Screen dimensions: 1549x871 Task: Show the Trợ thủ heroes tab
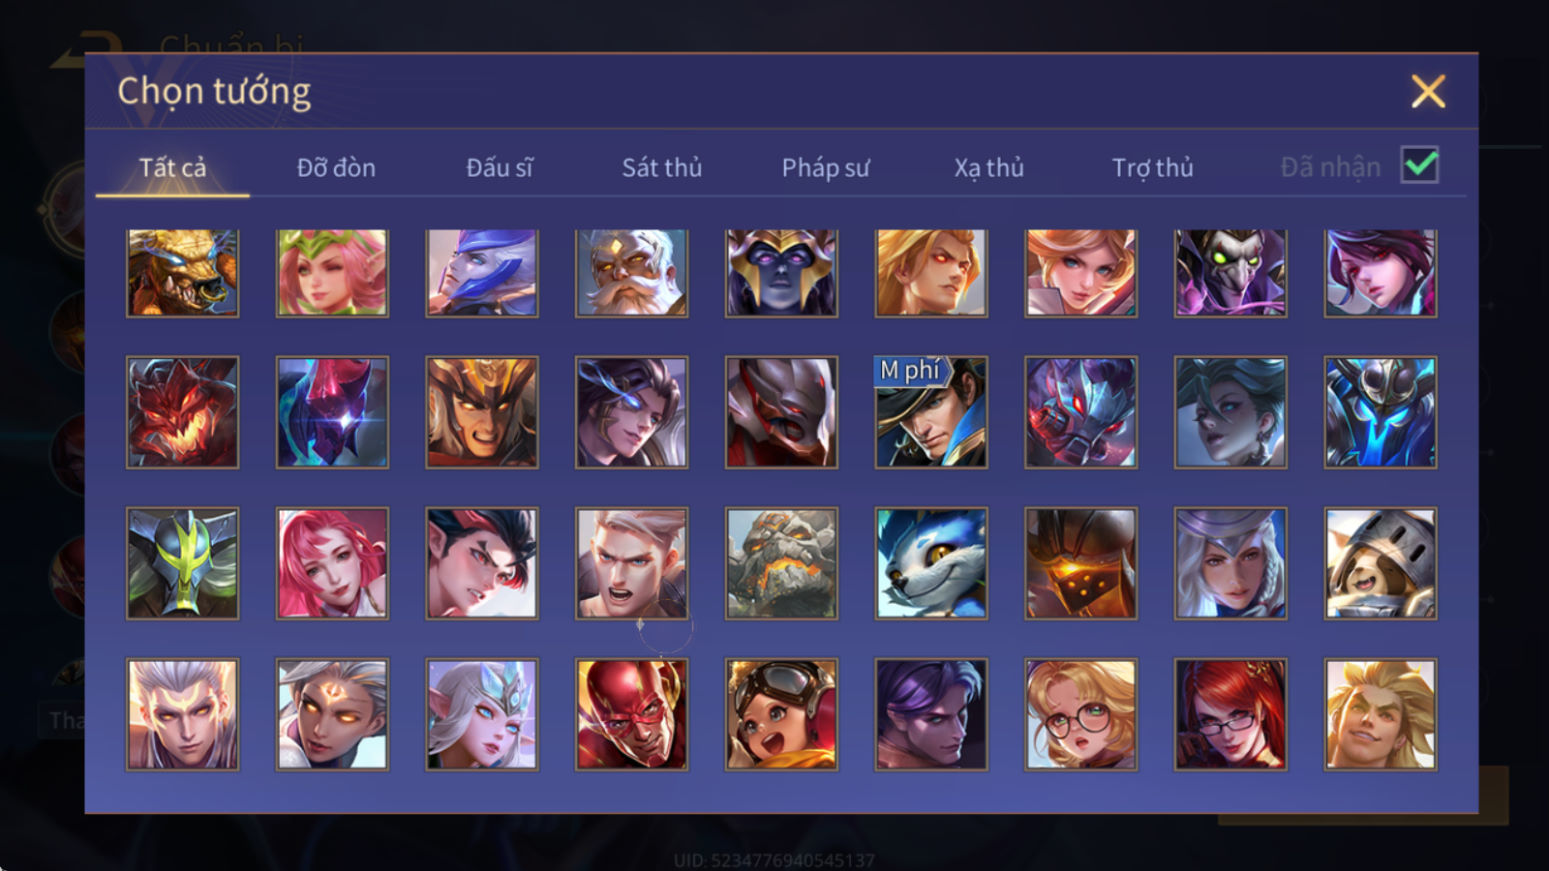pos(1153,167)
